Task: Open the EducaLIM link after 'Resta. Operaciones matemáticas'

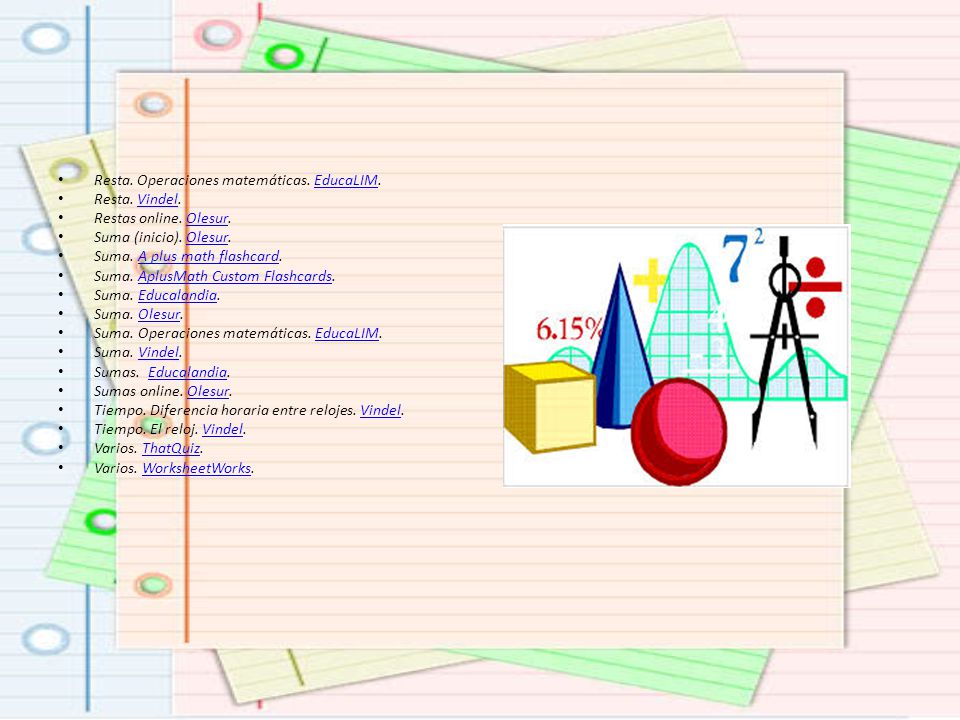Action: tap(346, 180)
